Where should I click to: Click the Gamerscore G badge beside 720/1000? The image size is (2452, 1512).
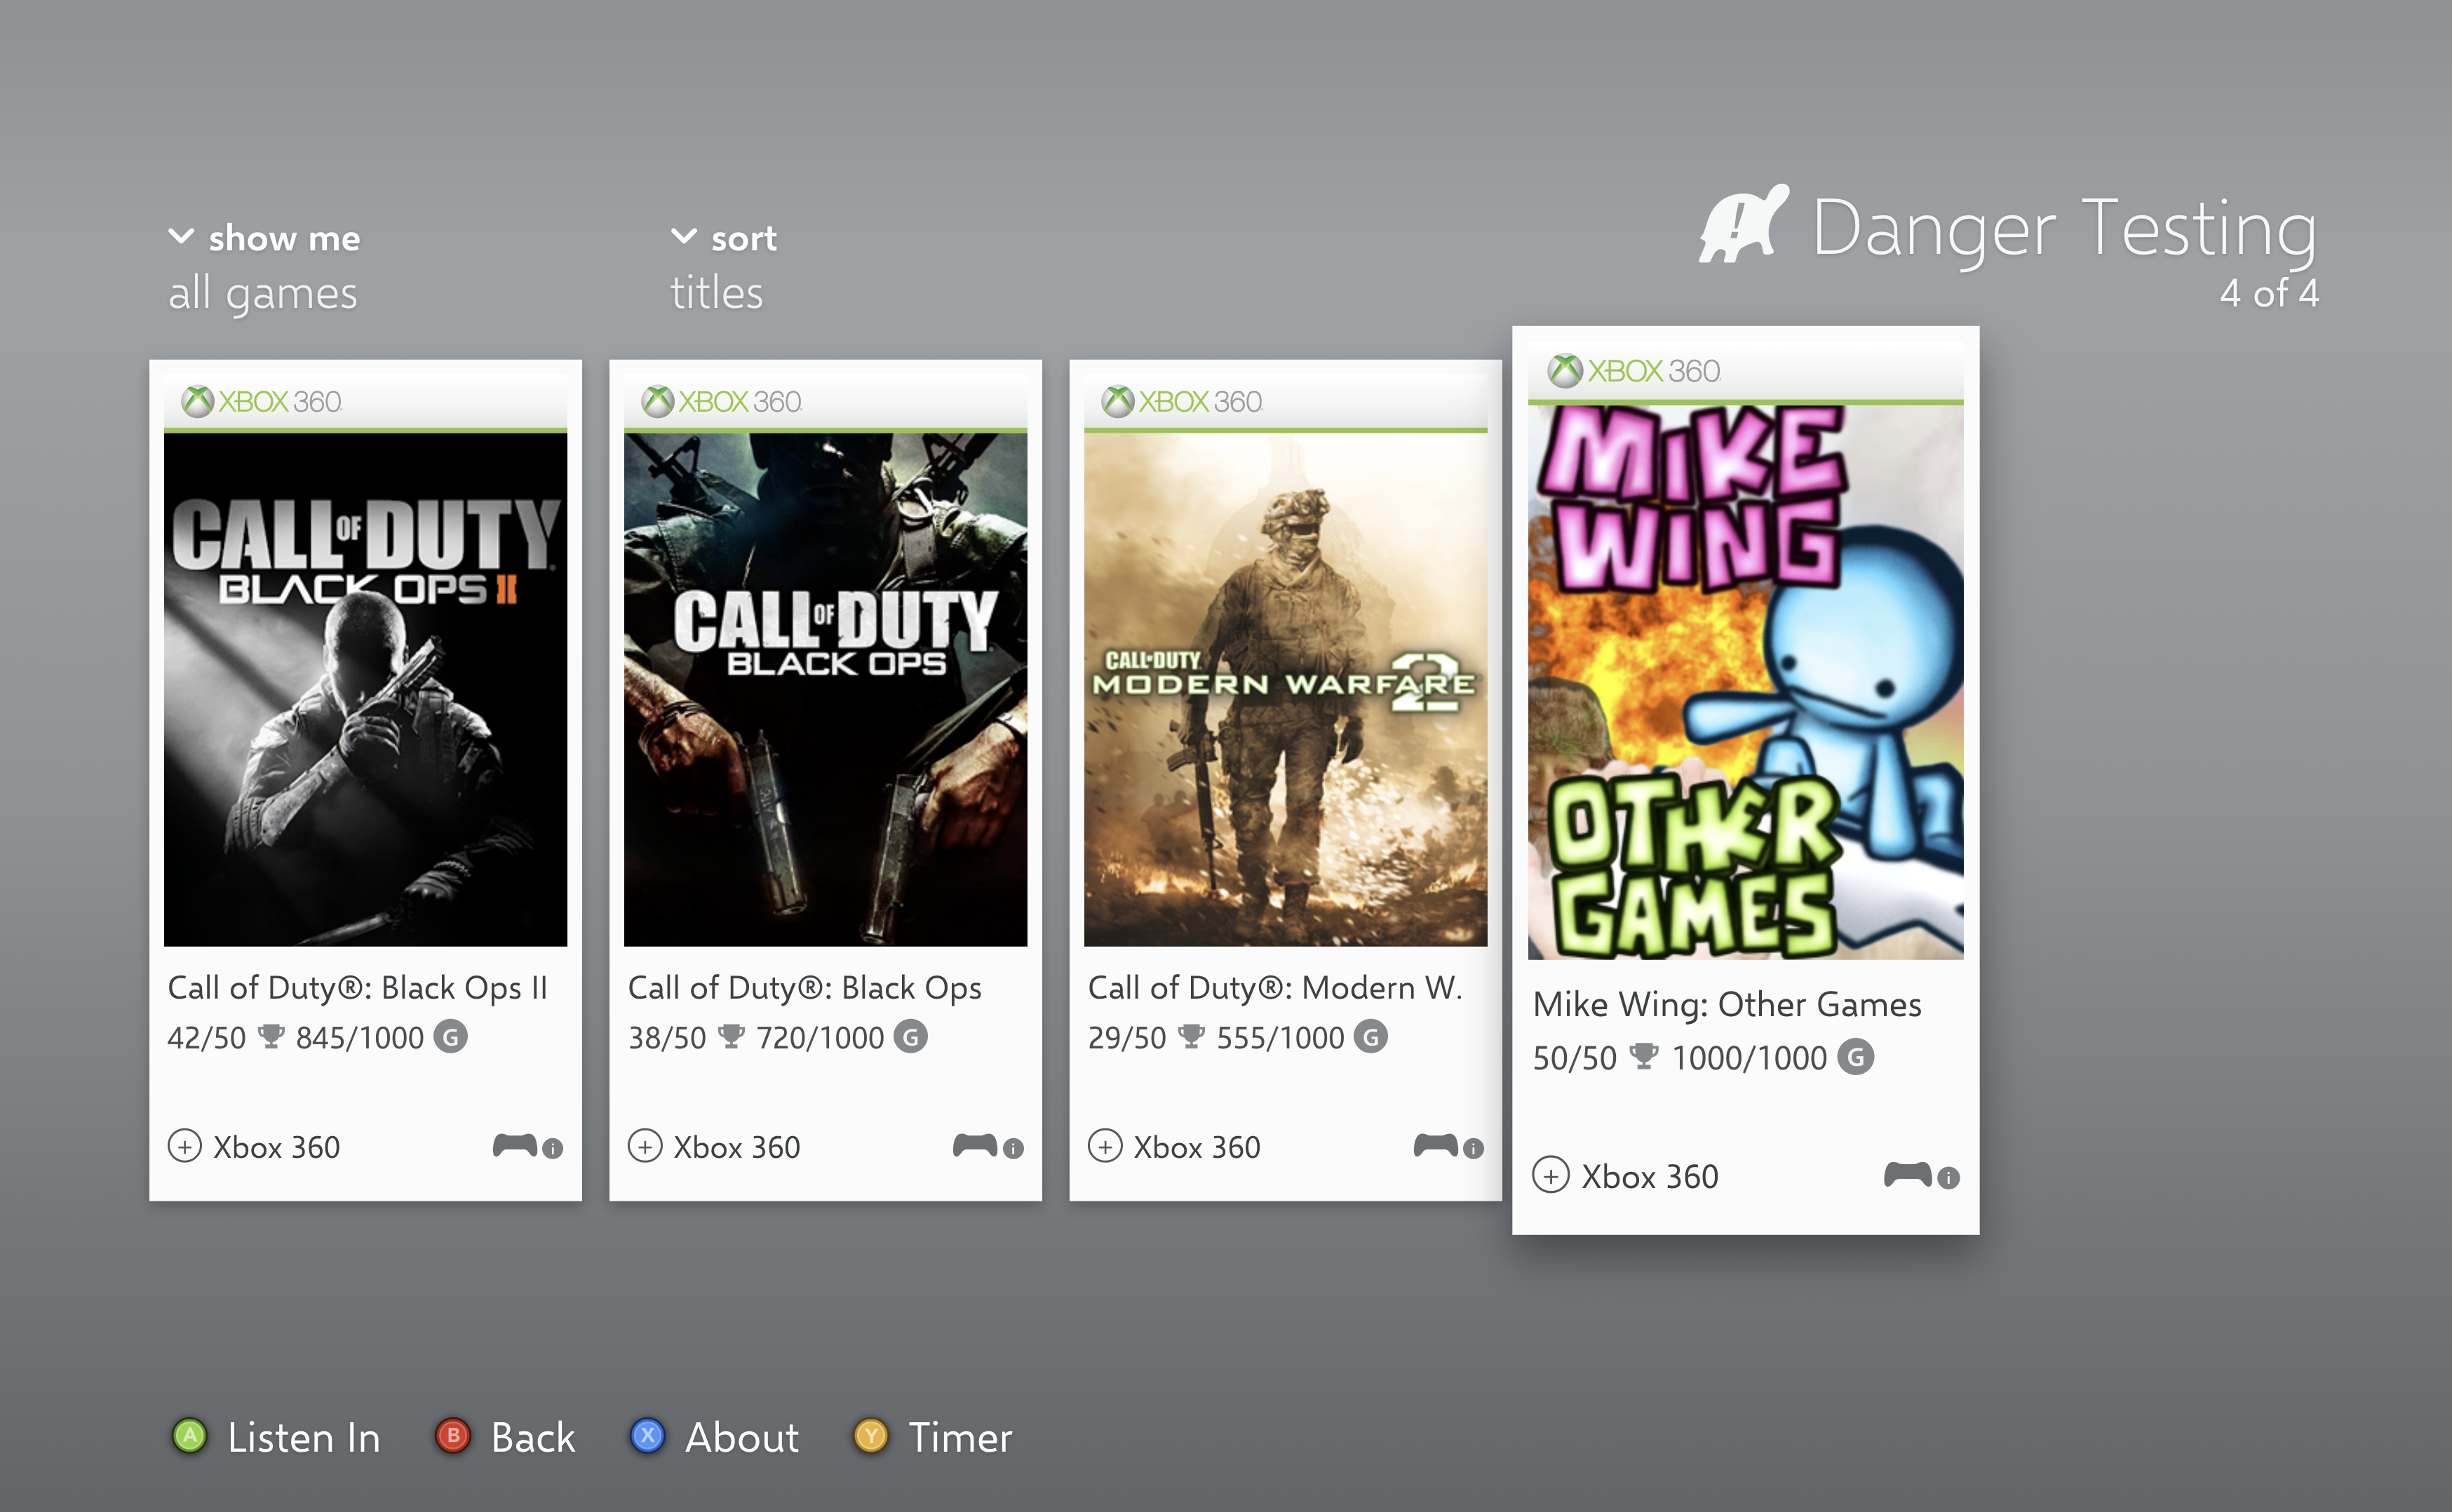click(x=911, y=1037)
